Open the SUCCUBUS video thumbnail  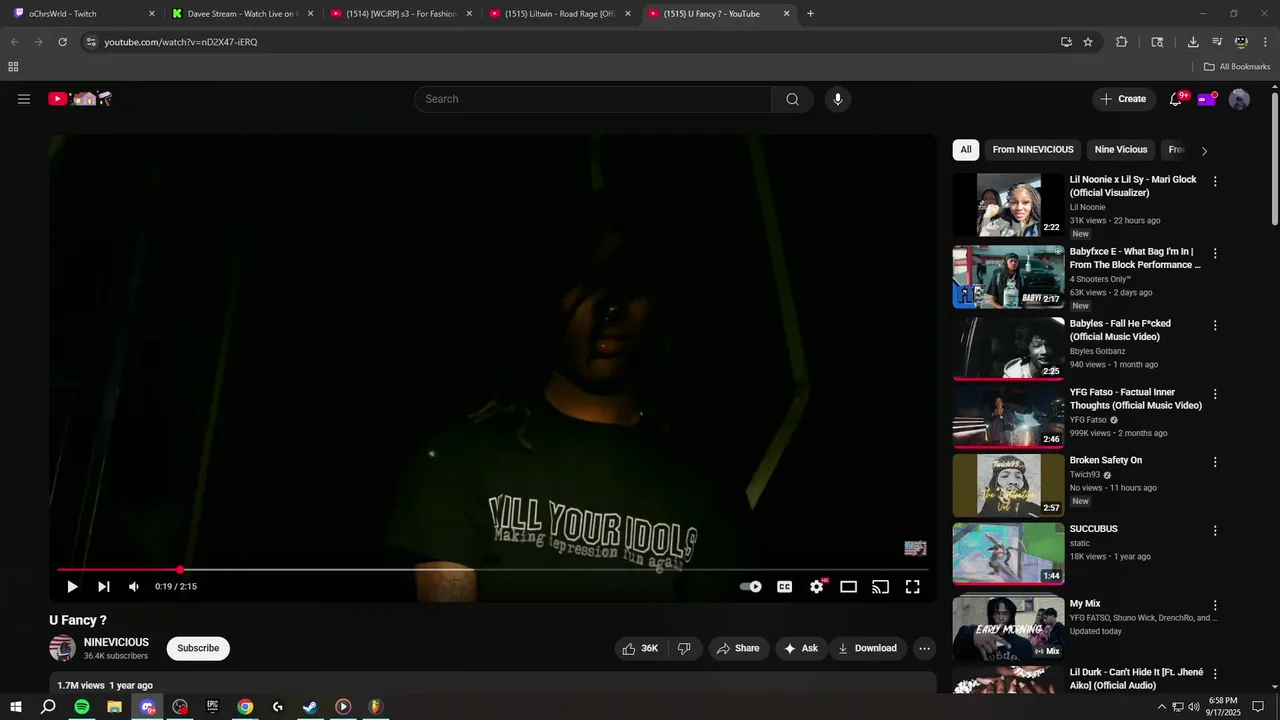coord(1008,553)
